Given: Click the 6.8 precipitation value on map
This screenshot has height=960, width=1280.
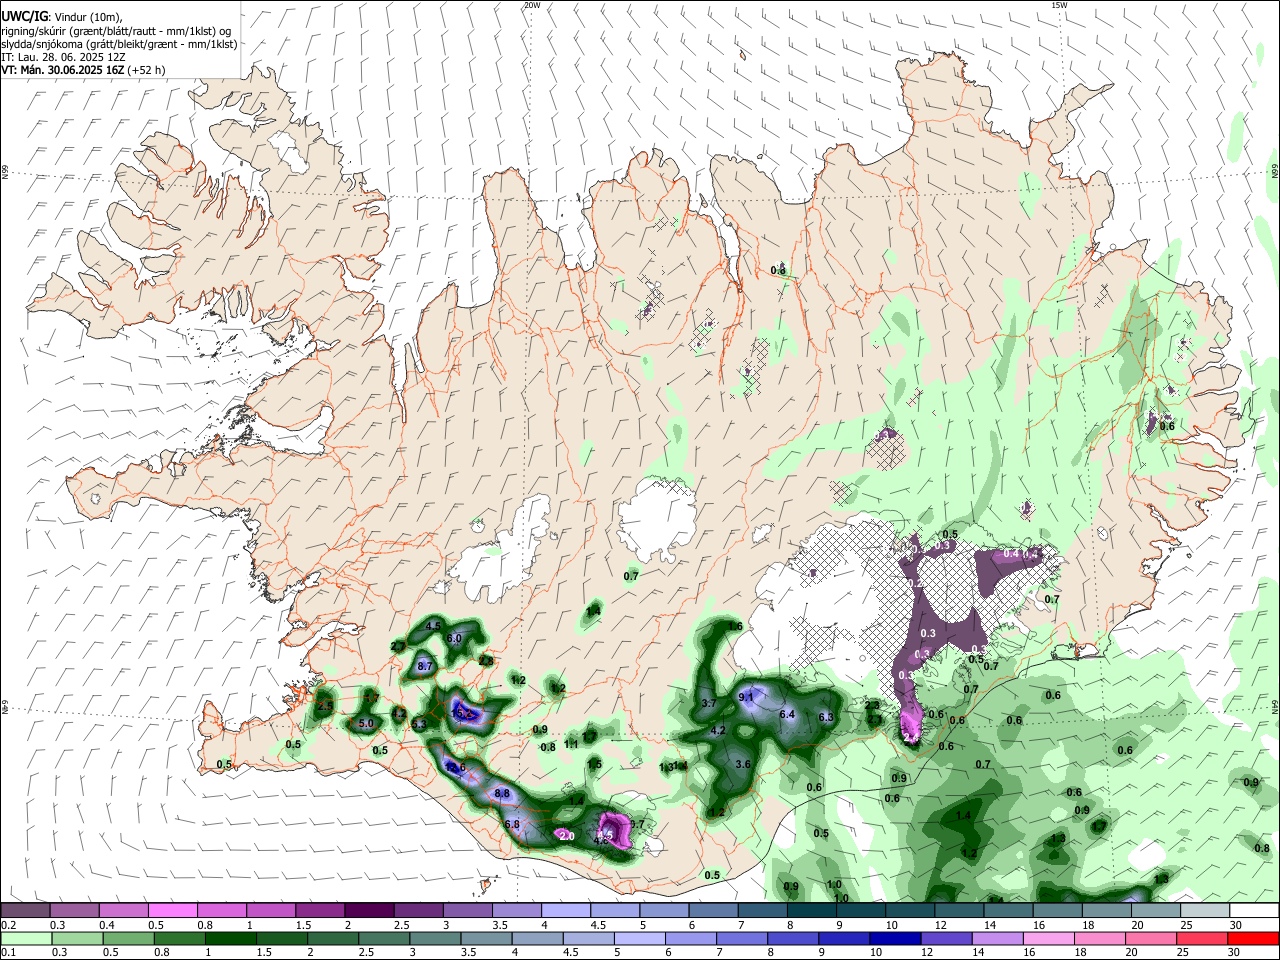Looking at the screenshot, I should [512, 824].
